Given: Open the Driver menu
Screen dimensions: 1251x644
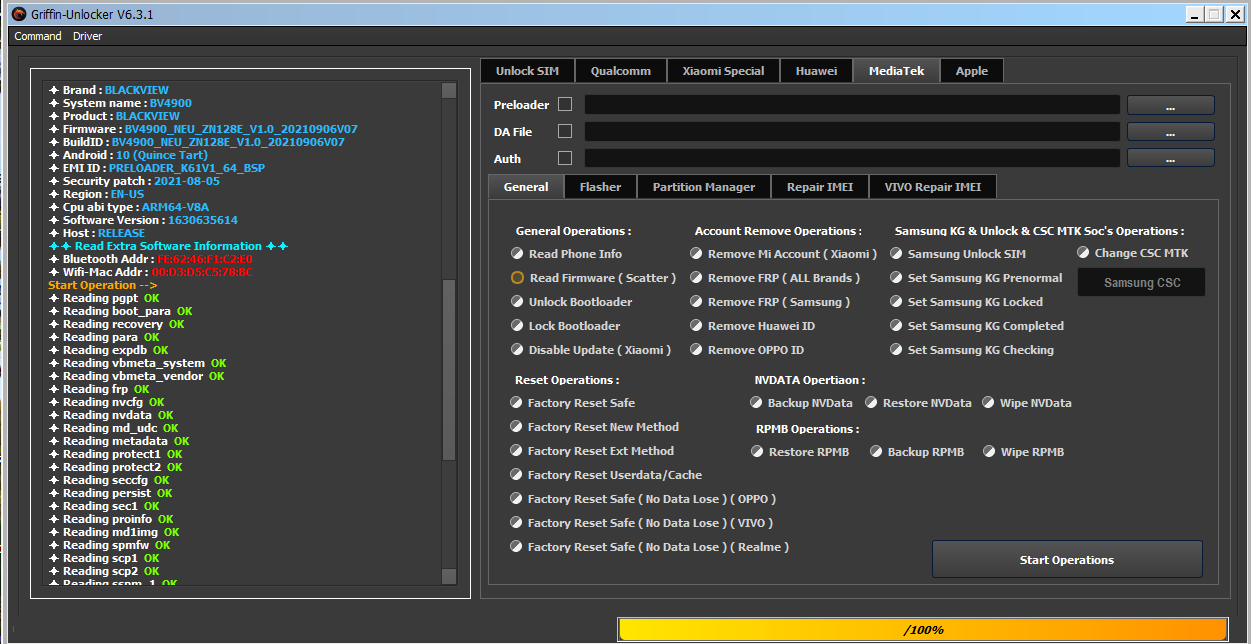Looking at the screenshot, I should coord(87,36).
